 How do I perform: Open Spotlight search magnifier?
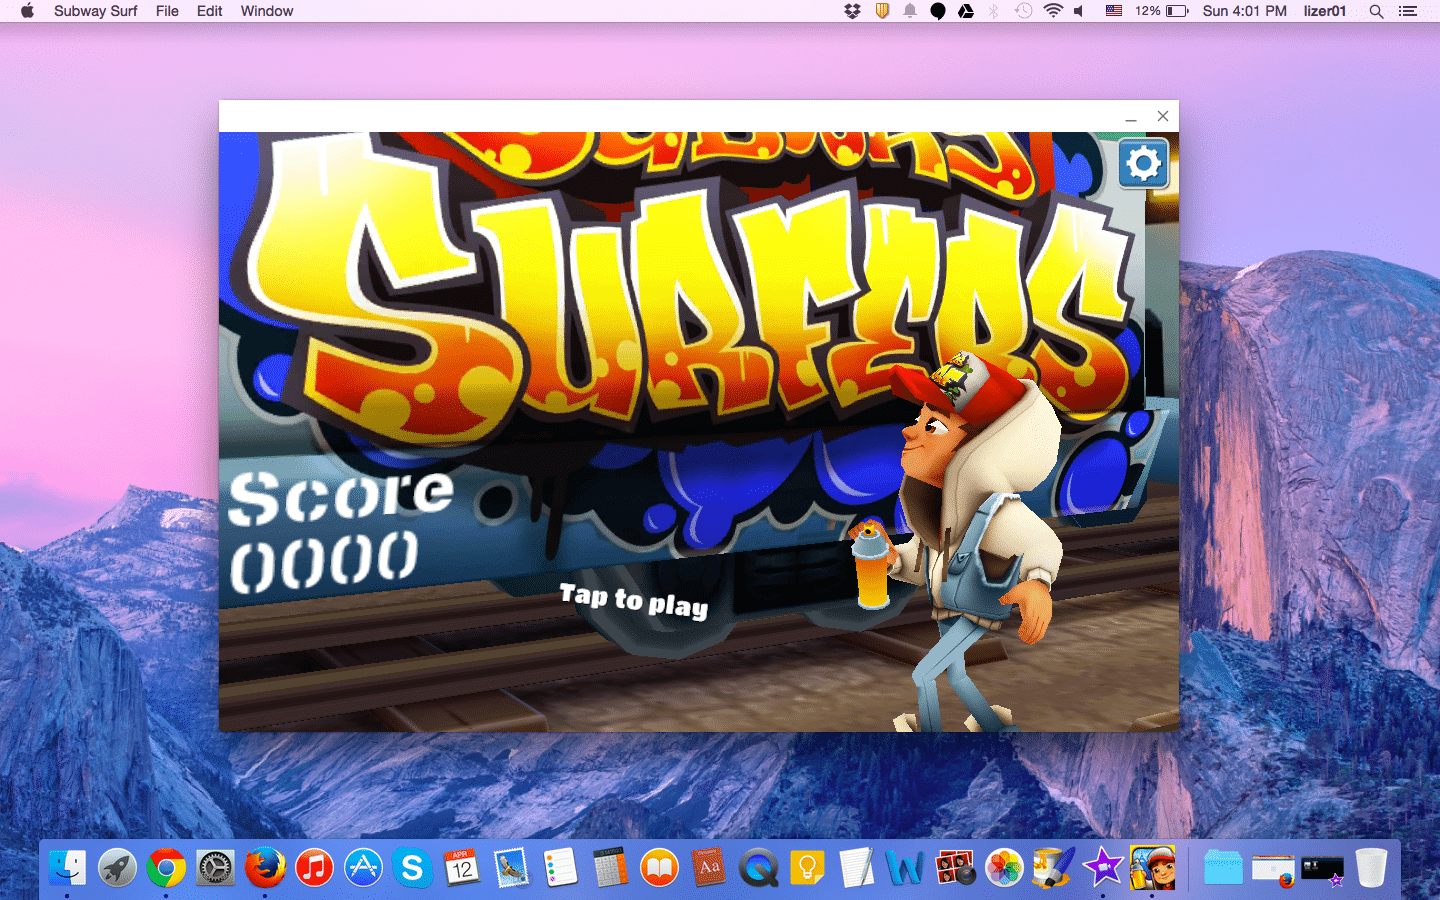pos(1376,11)
